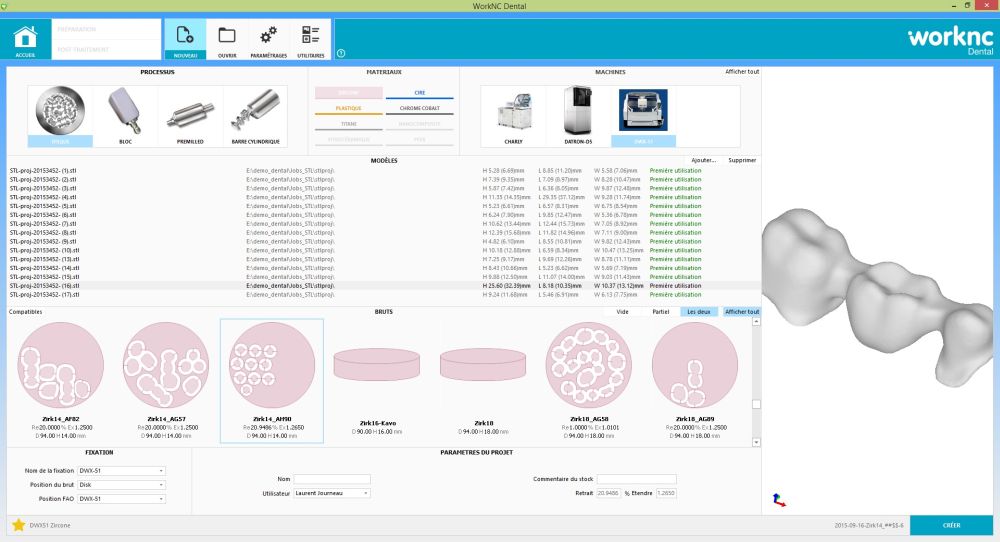This screenshot has height=542, width=1000.
Task: Filter bruts by Les deux
Action: coord(698,312)
